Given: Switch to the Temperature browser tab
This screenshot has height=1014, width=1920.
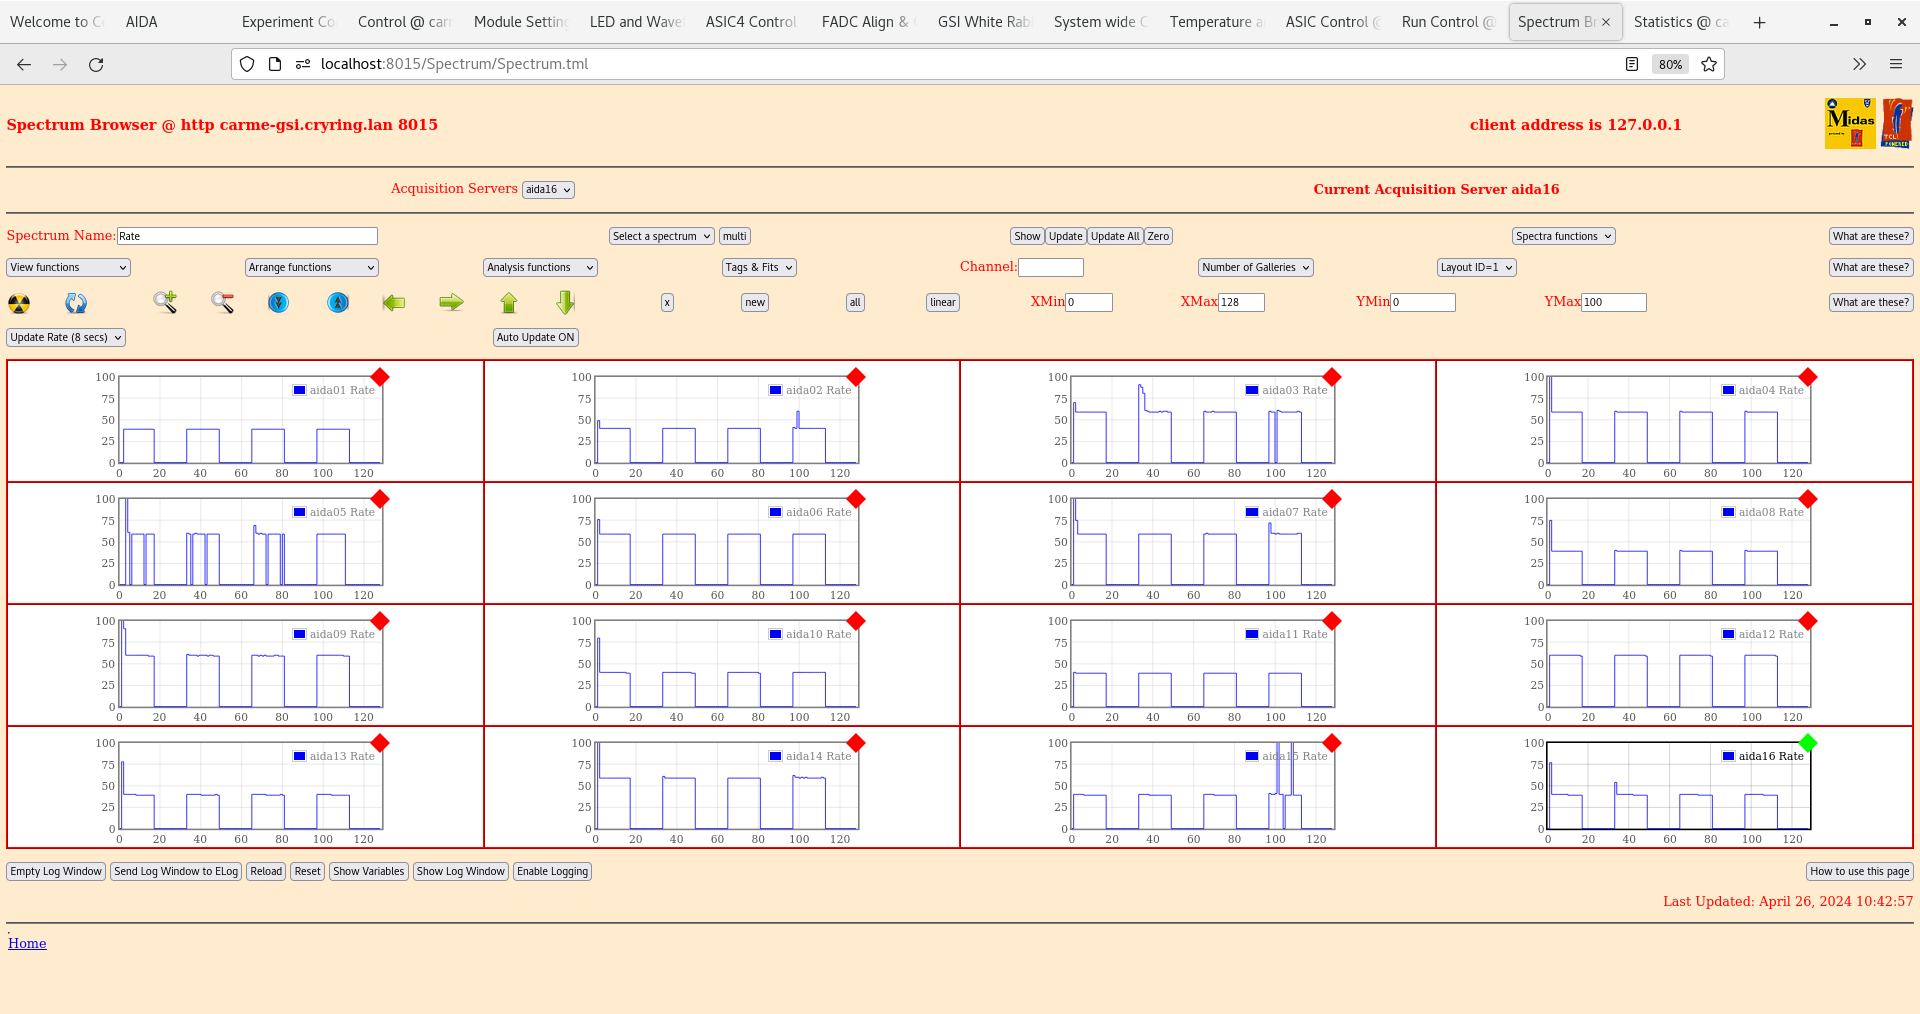Looking at the screenshot, I should pos(1215,22).
